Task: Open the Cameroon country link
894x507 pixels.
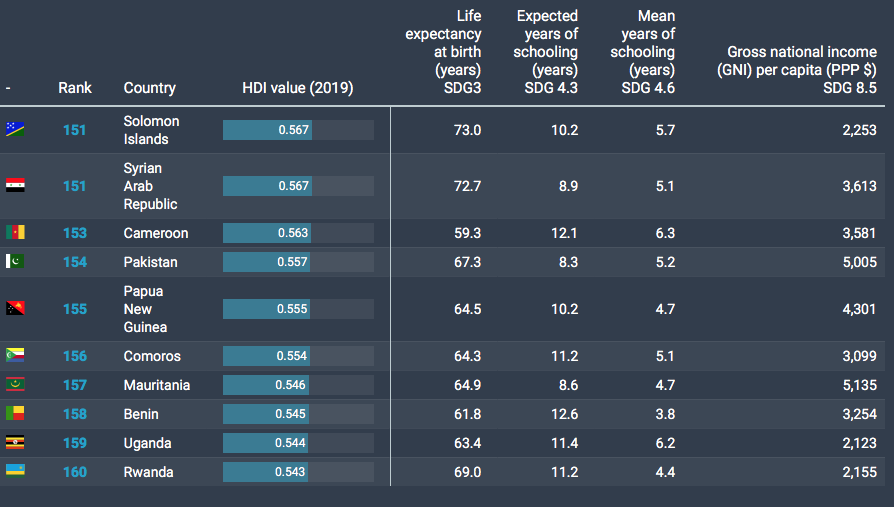Action: point(155,233)
